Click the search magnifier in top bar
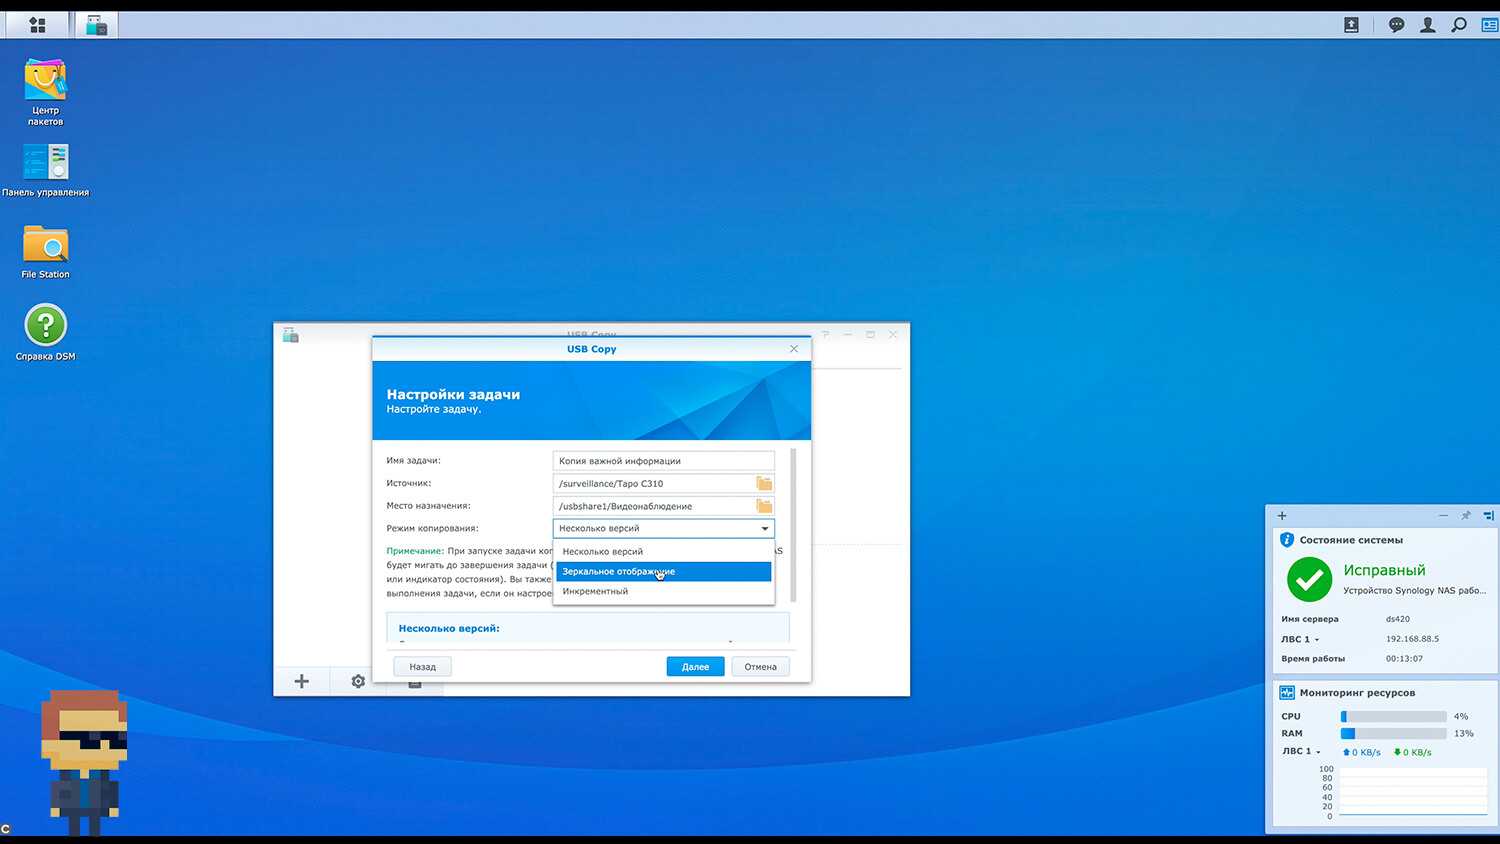Viewport: 1500px width, 844px height. 1459,25
